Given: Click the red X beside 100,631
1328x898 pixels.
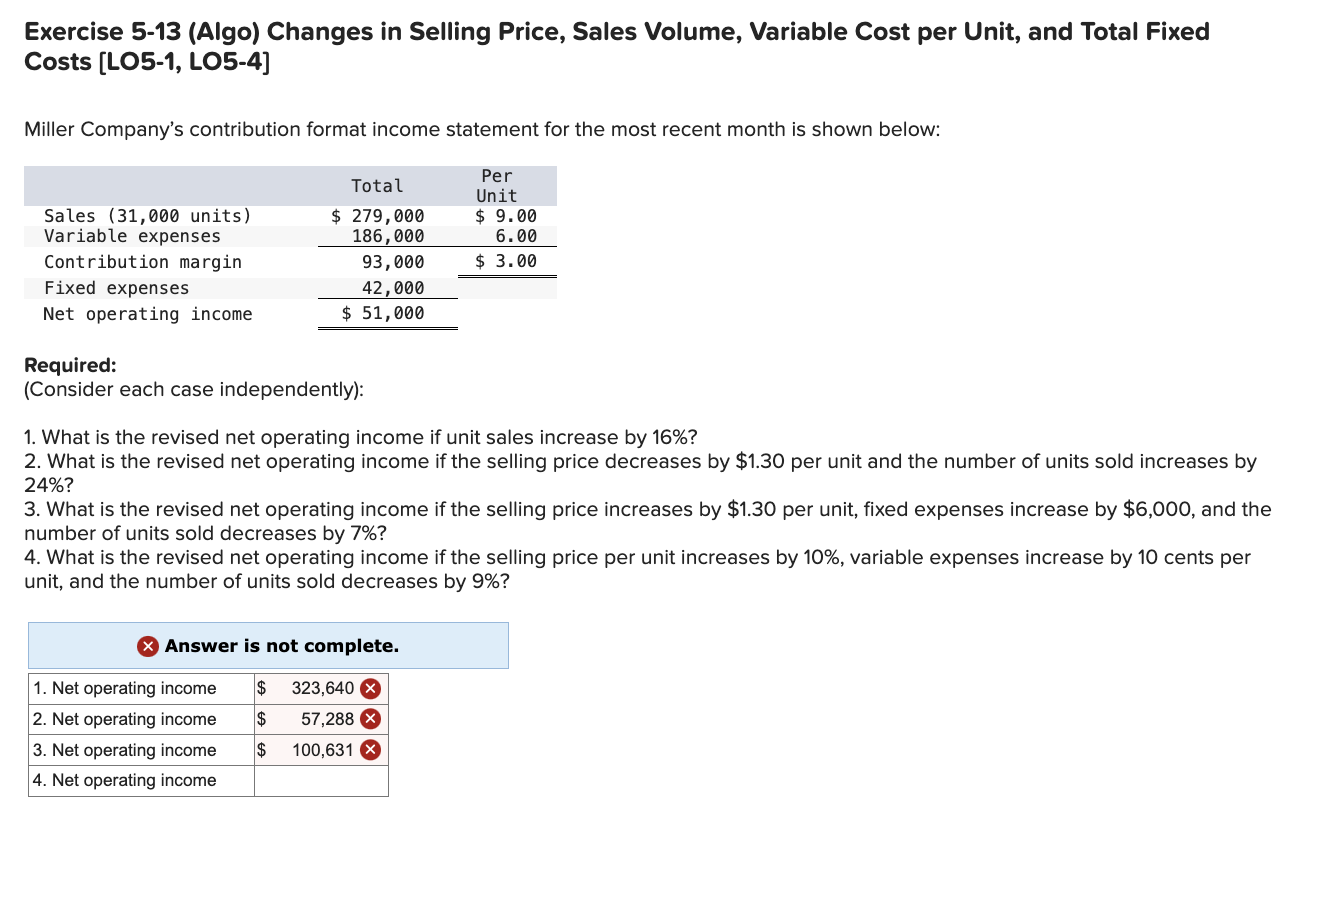Looking at the screenshot, I should [371, 750].
